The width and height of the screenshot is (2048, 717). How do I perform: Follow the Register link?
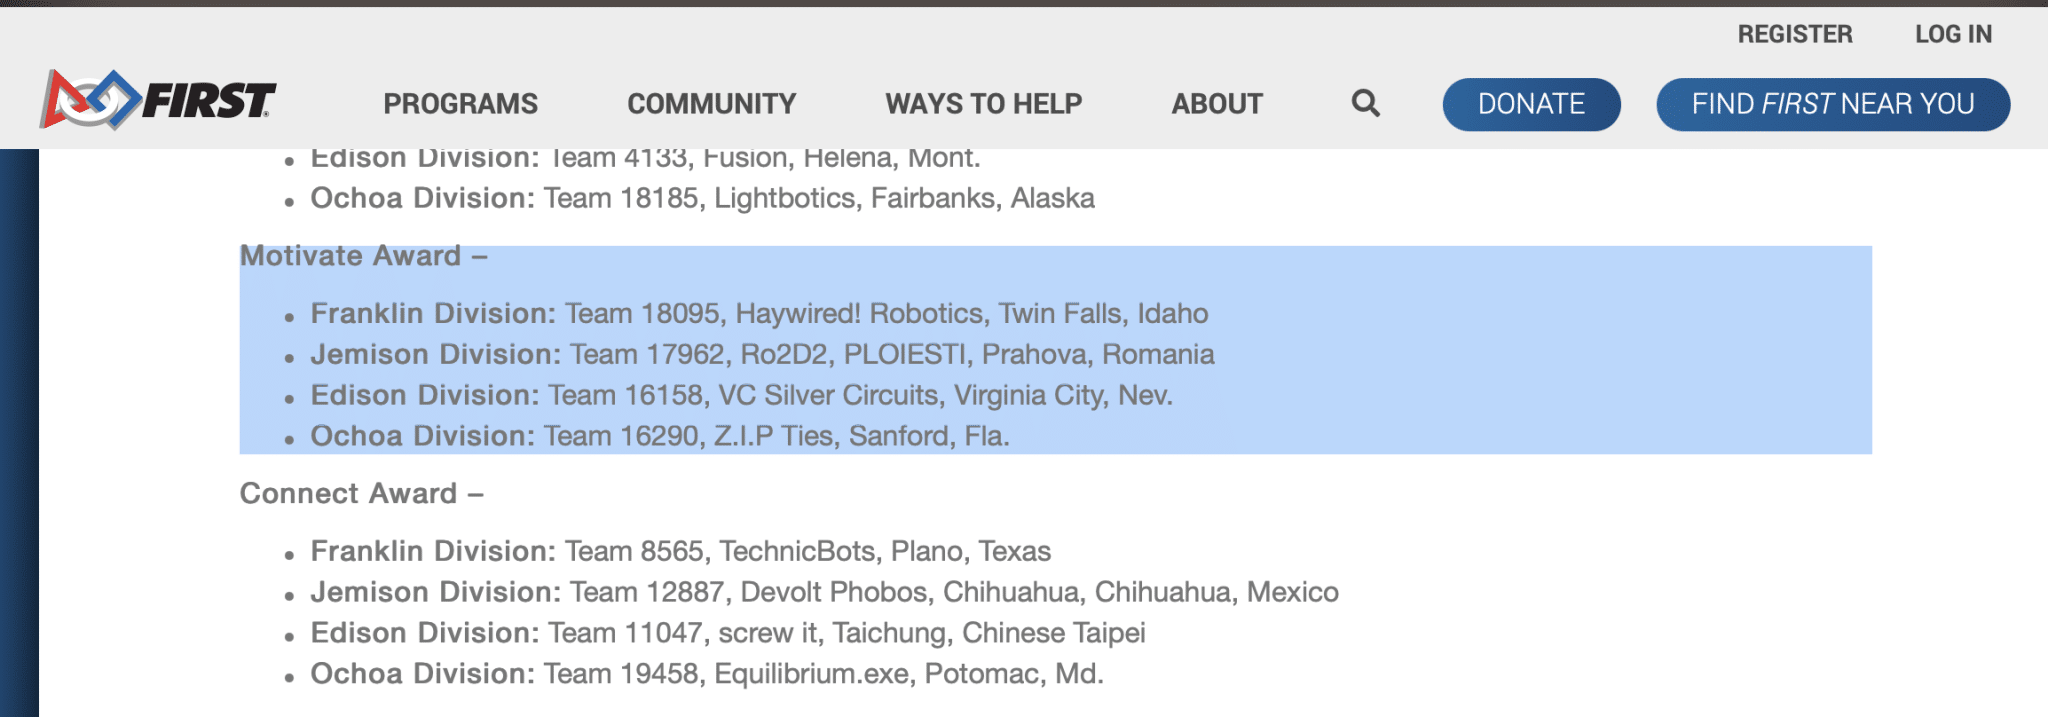coord(1794,34)
